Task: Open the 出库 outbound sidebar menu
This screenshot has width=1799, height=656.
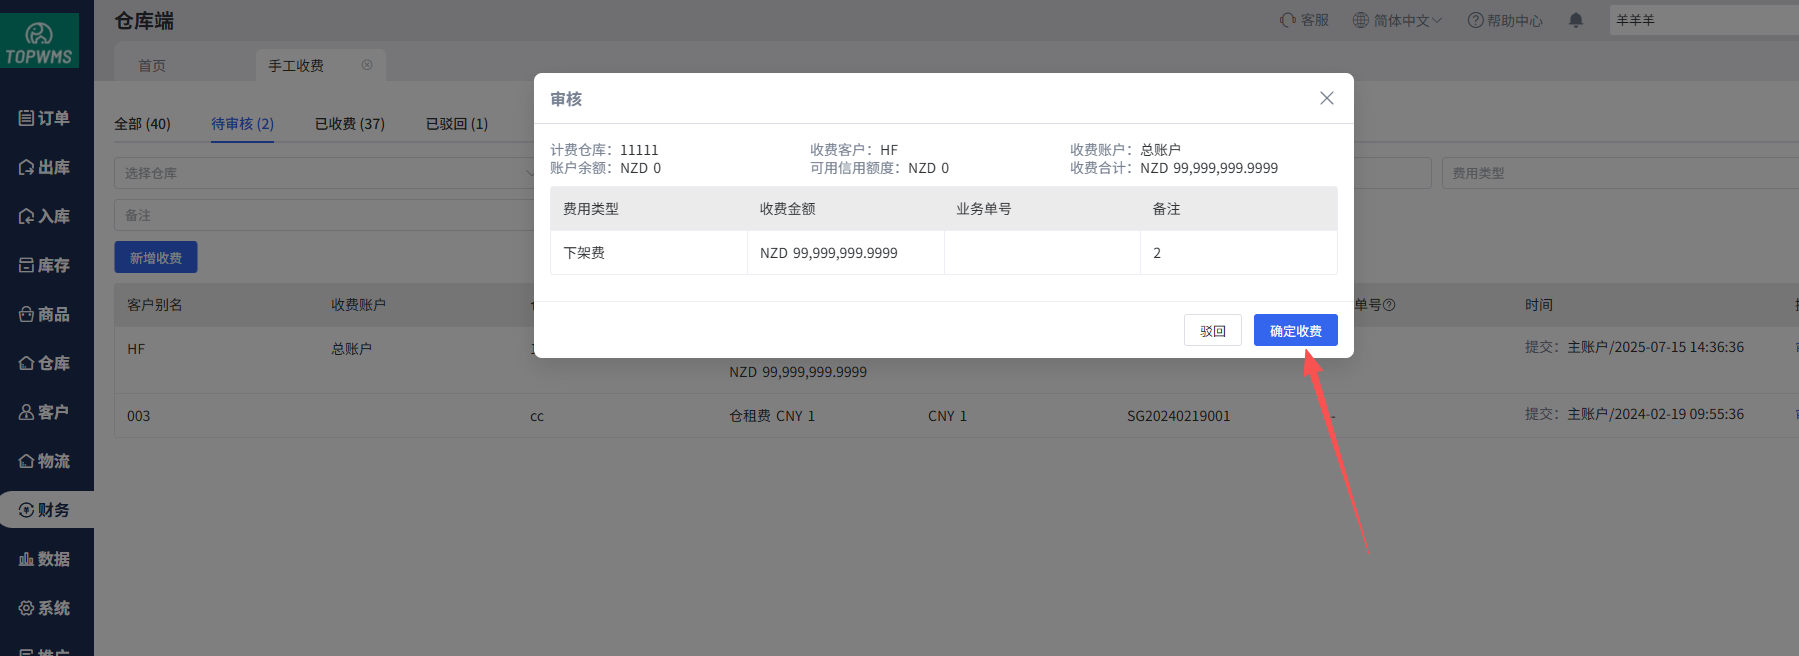Action: click(x=45, y=167)
